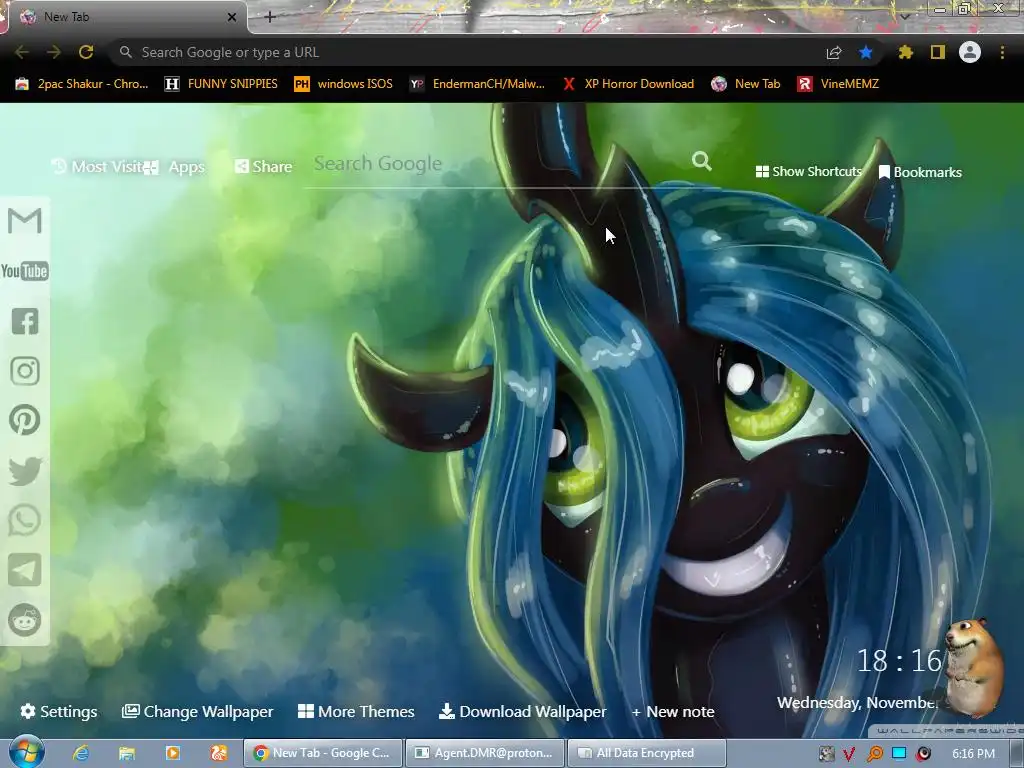Open the Most Visited menu
This screenshot has height=768, width=1024.
pyautogui.click(x=97, y=167)
